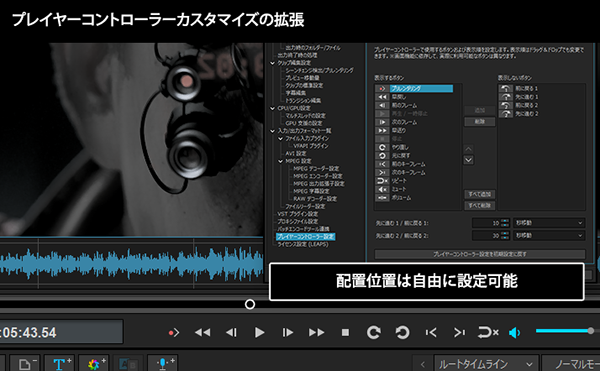Screen dimensions: 600x371
Task: Click the 削除 button between the lists
Action: click(x=480, y=122)
